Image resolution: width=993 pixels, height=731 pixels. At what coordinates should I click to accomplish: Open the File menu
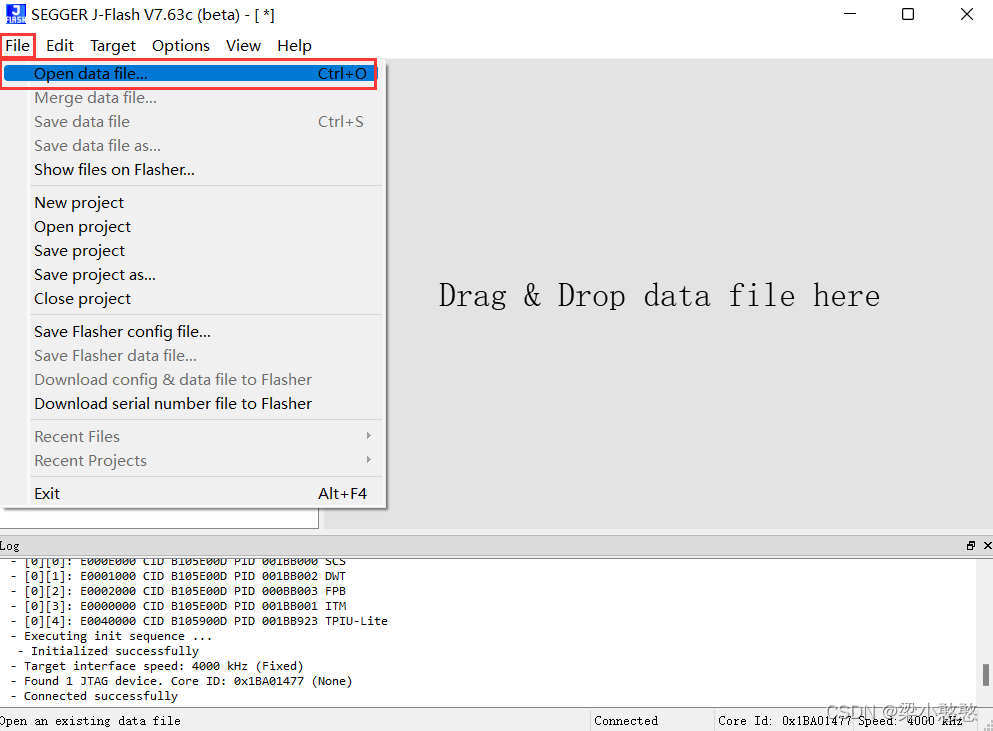tap(18, 46)
